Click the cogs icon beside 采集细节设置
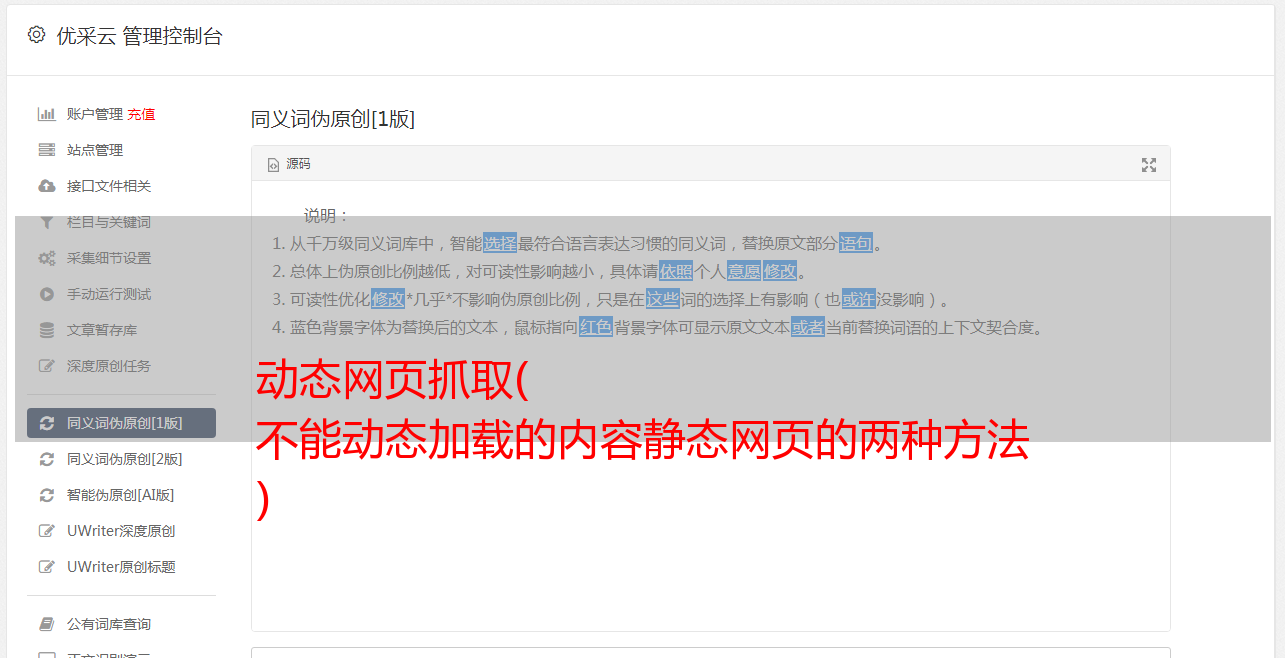Image resolution: width=1285 pixels, height=658 pixels. [x=46, y=258]
